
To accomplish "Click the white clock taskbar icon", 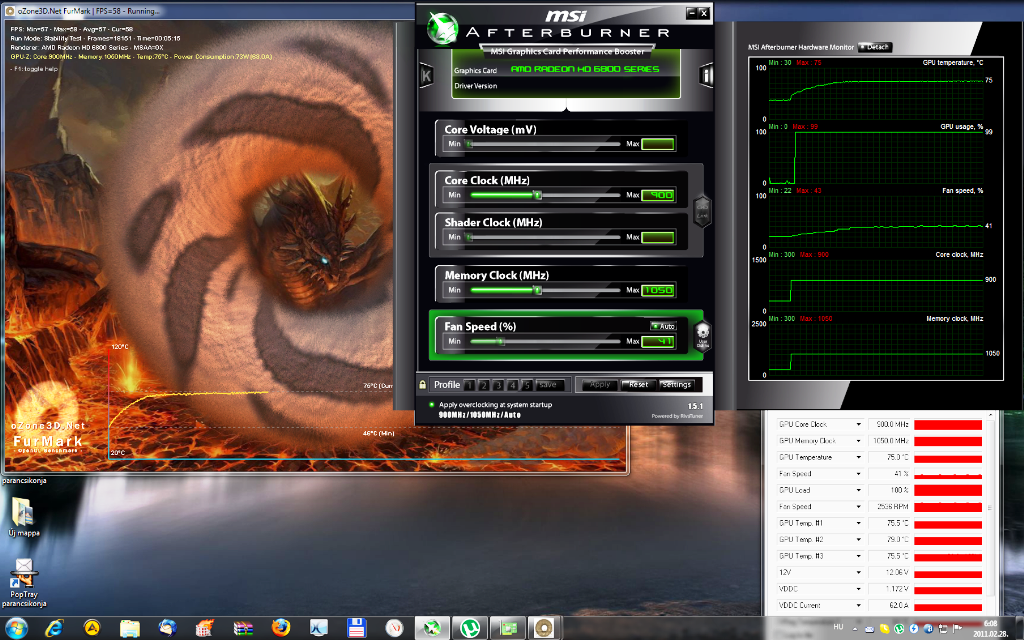I will pos(394,628).
